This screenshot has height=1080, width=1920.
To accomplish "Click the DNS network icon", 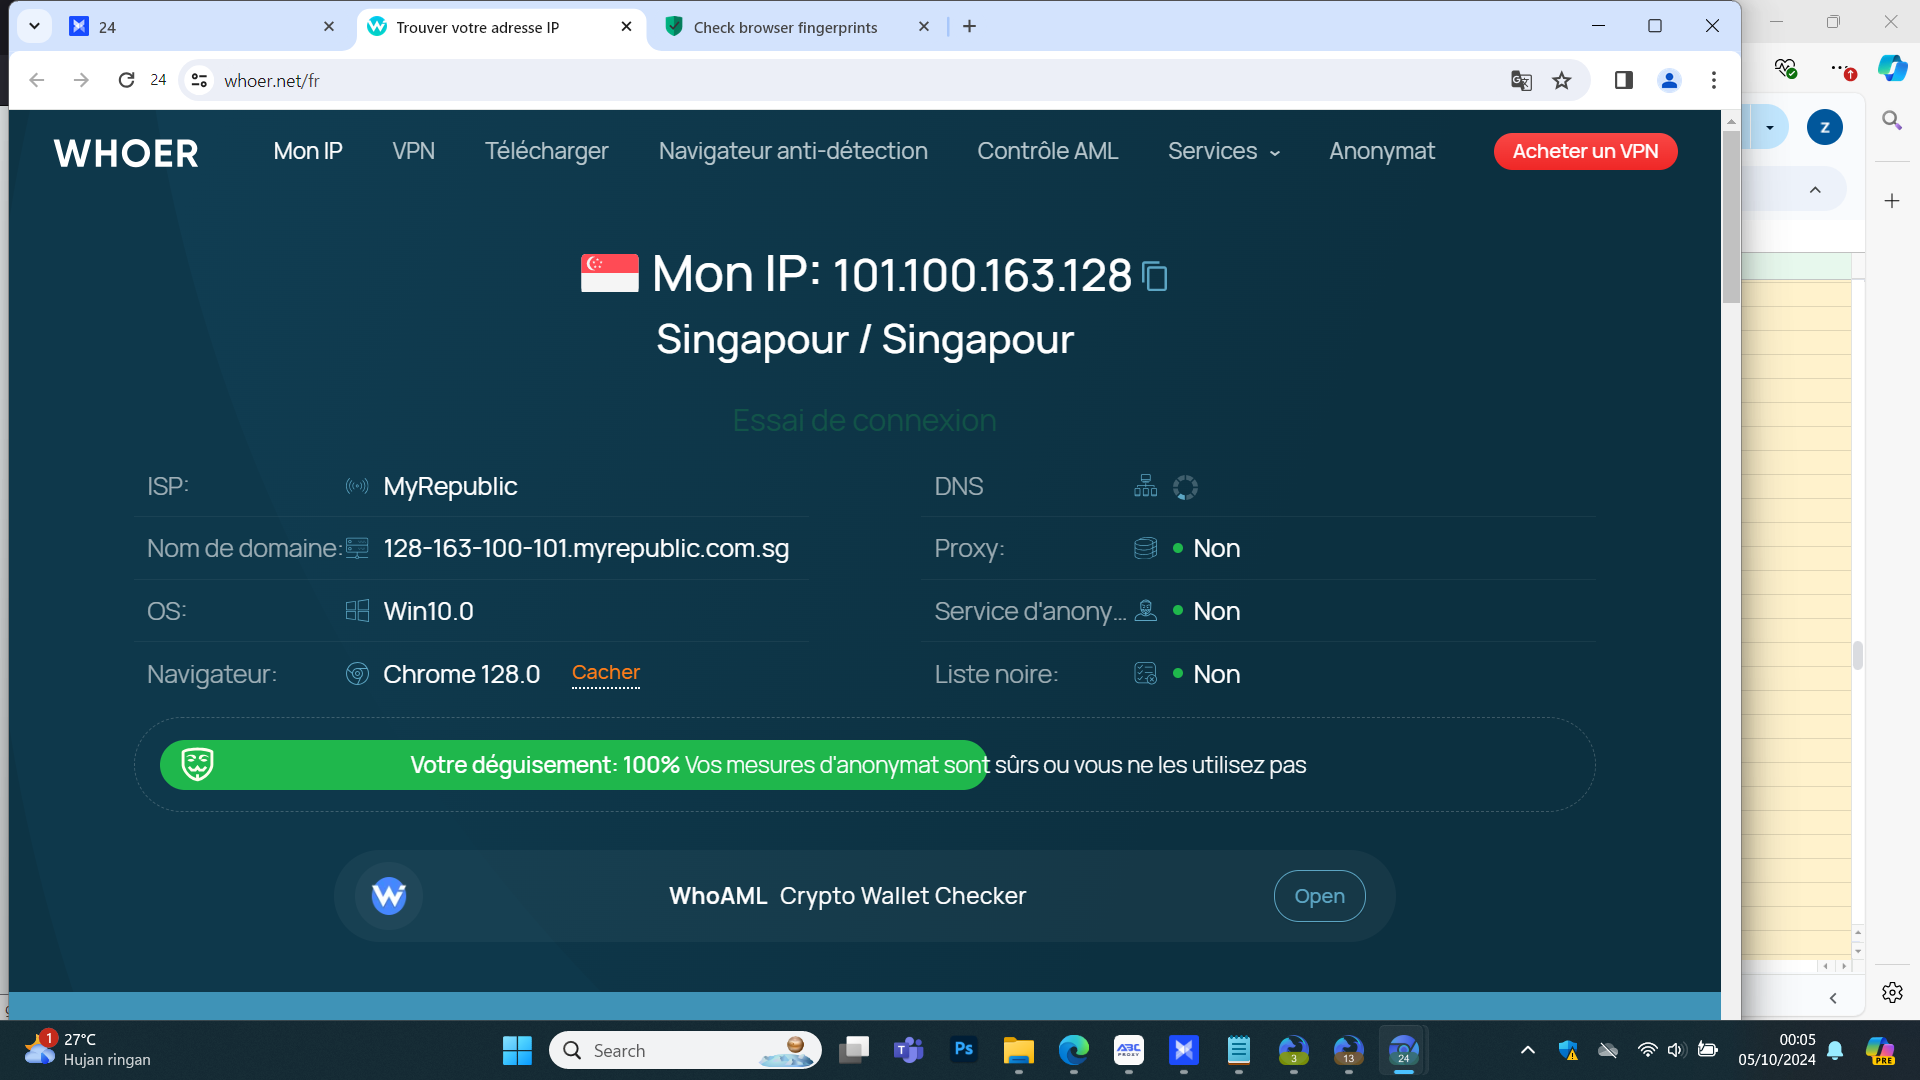I will tap(1146, 486).
